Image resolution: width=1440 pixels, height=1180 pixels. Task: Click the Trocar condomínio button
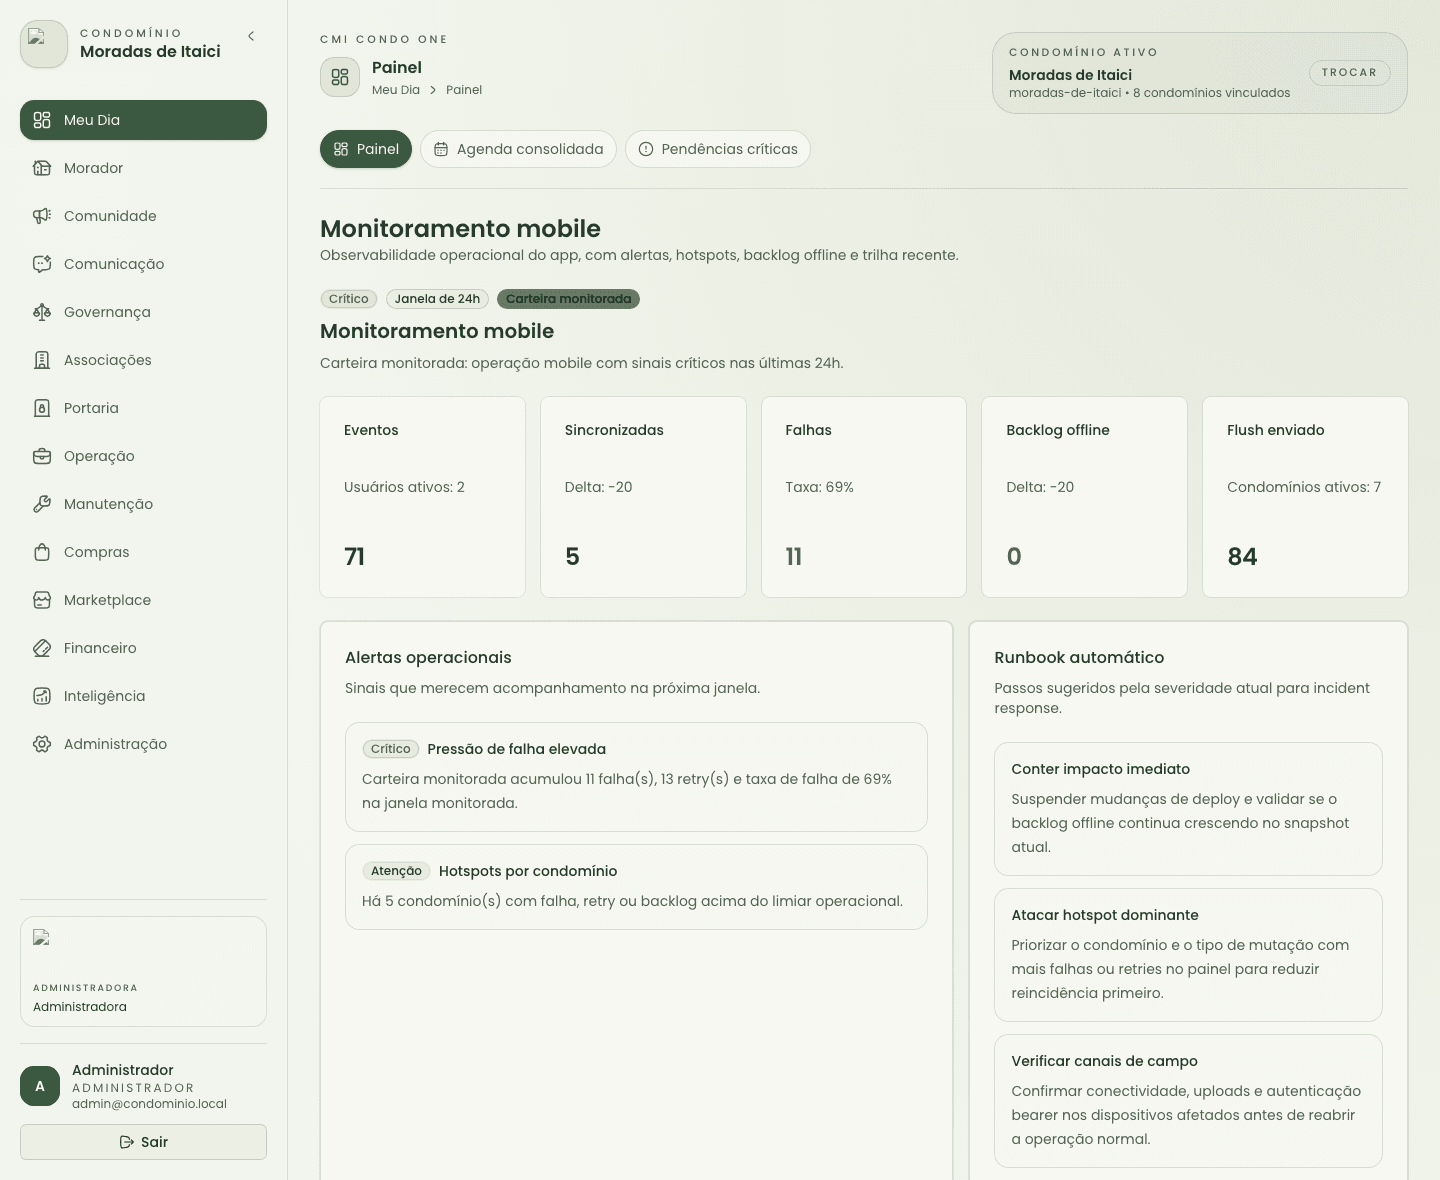click(1349, 72)
